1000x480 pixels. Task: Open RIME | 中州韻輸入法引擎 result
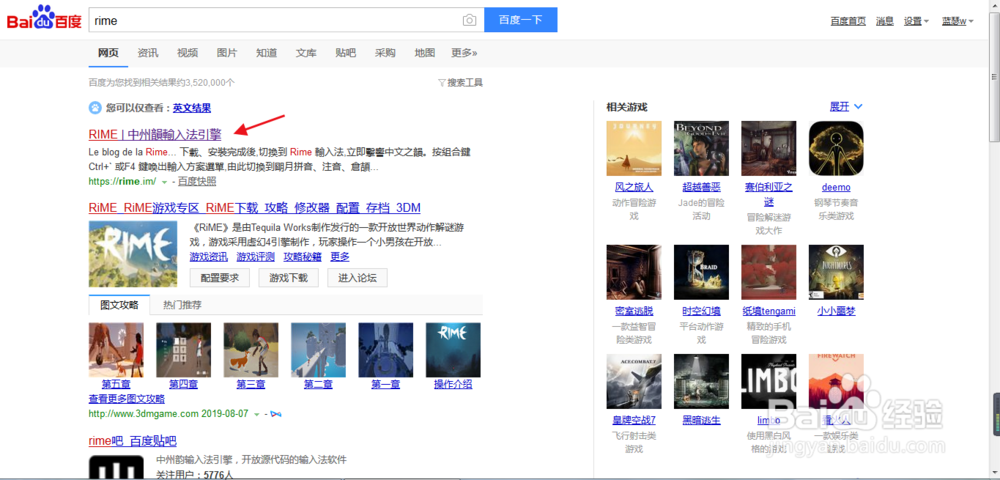[x=155, y=135]
